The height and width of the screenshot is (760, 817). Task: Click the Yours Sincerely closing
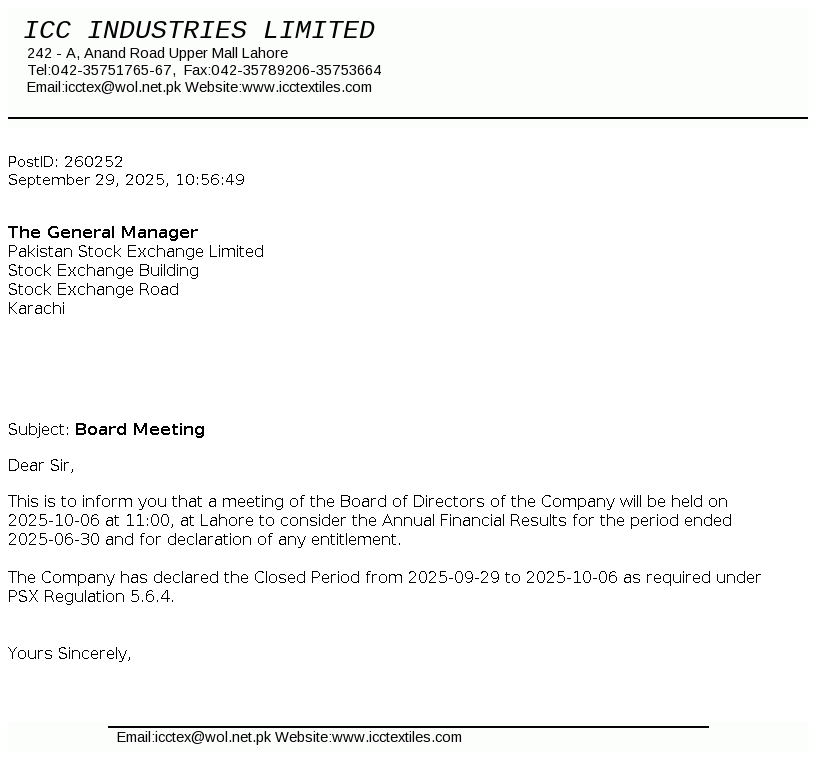(70, 654)
